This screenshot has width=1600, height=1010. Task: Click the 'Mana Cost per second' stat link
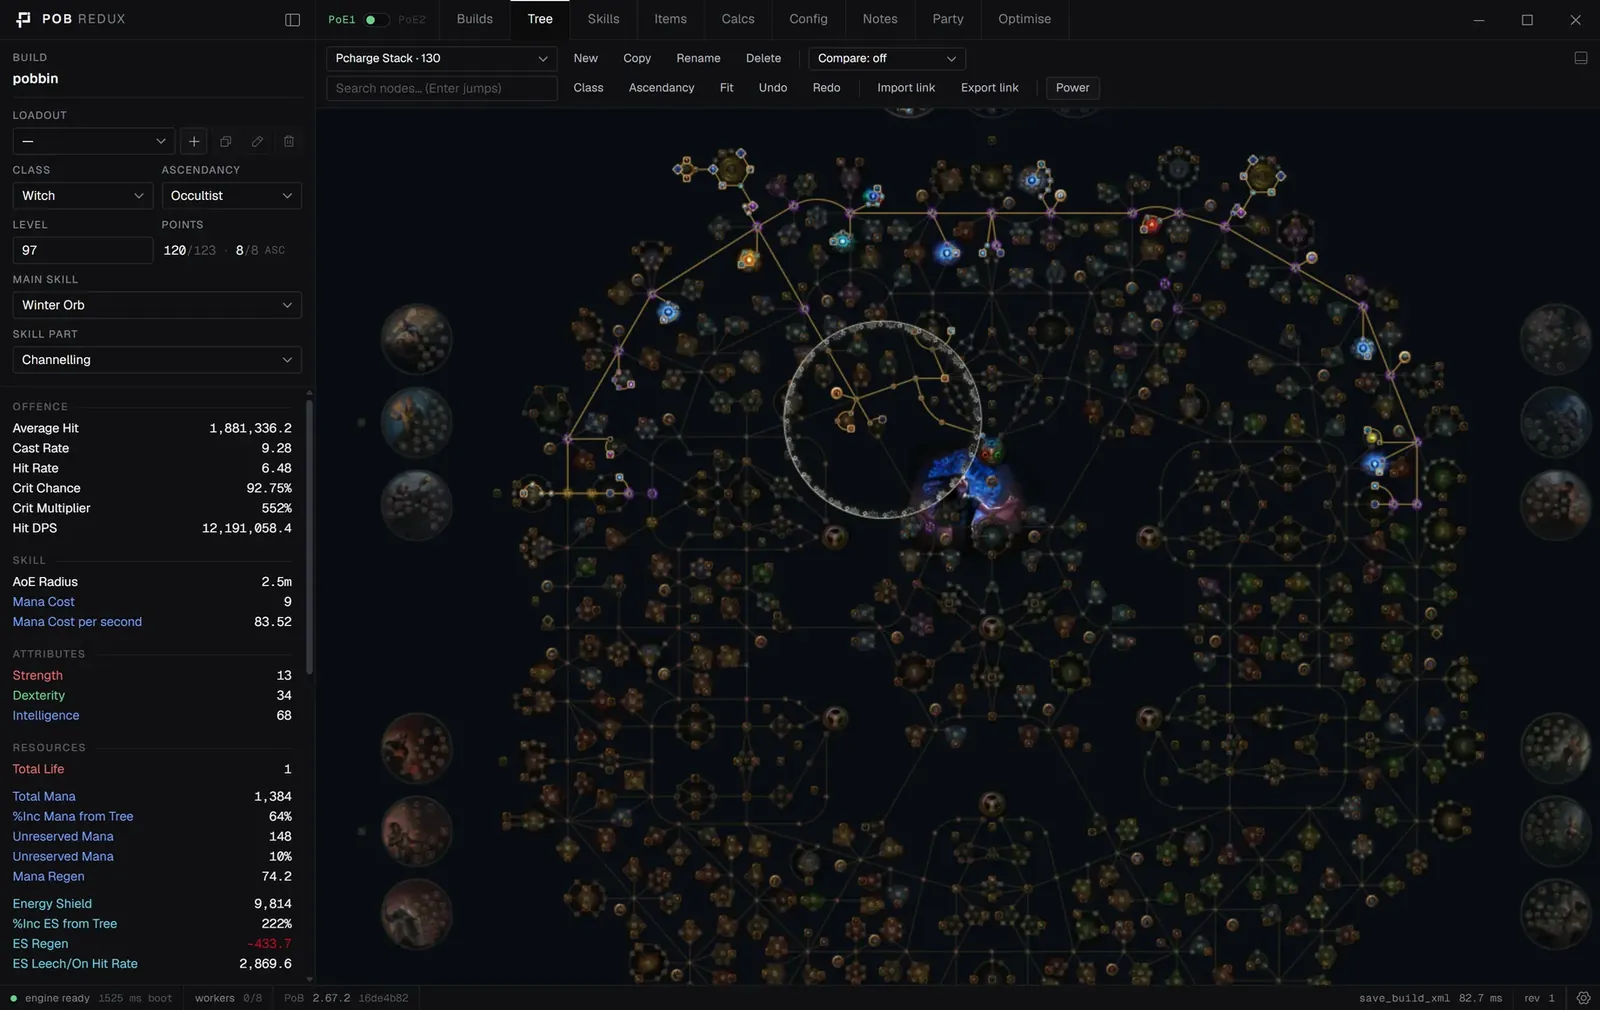[77, 622]
